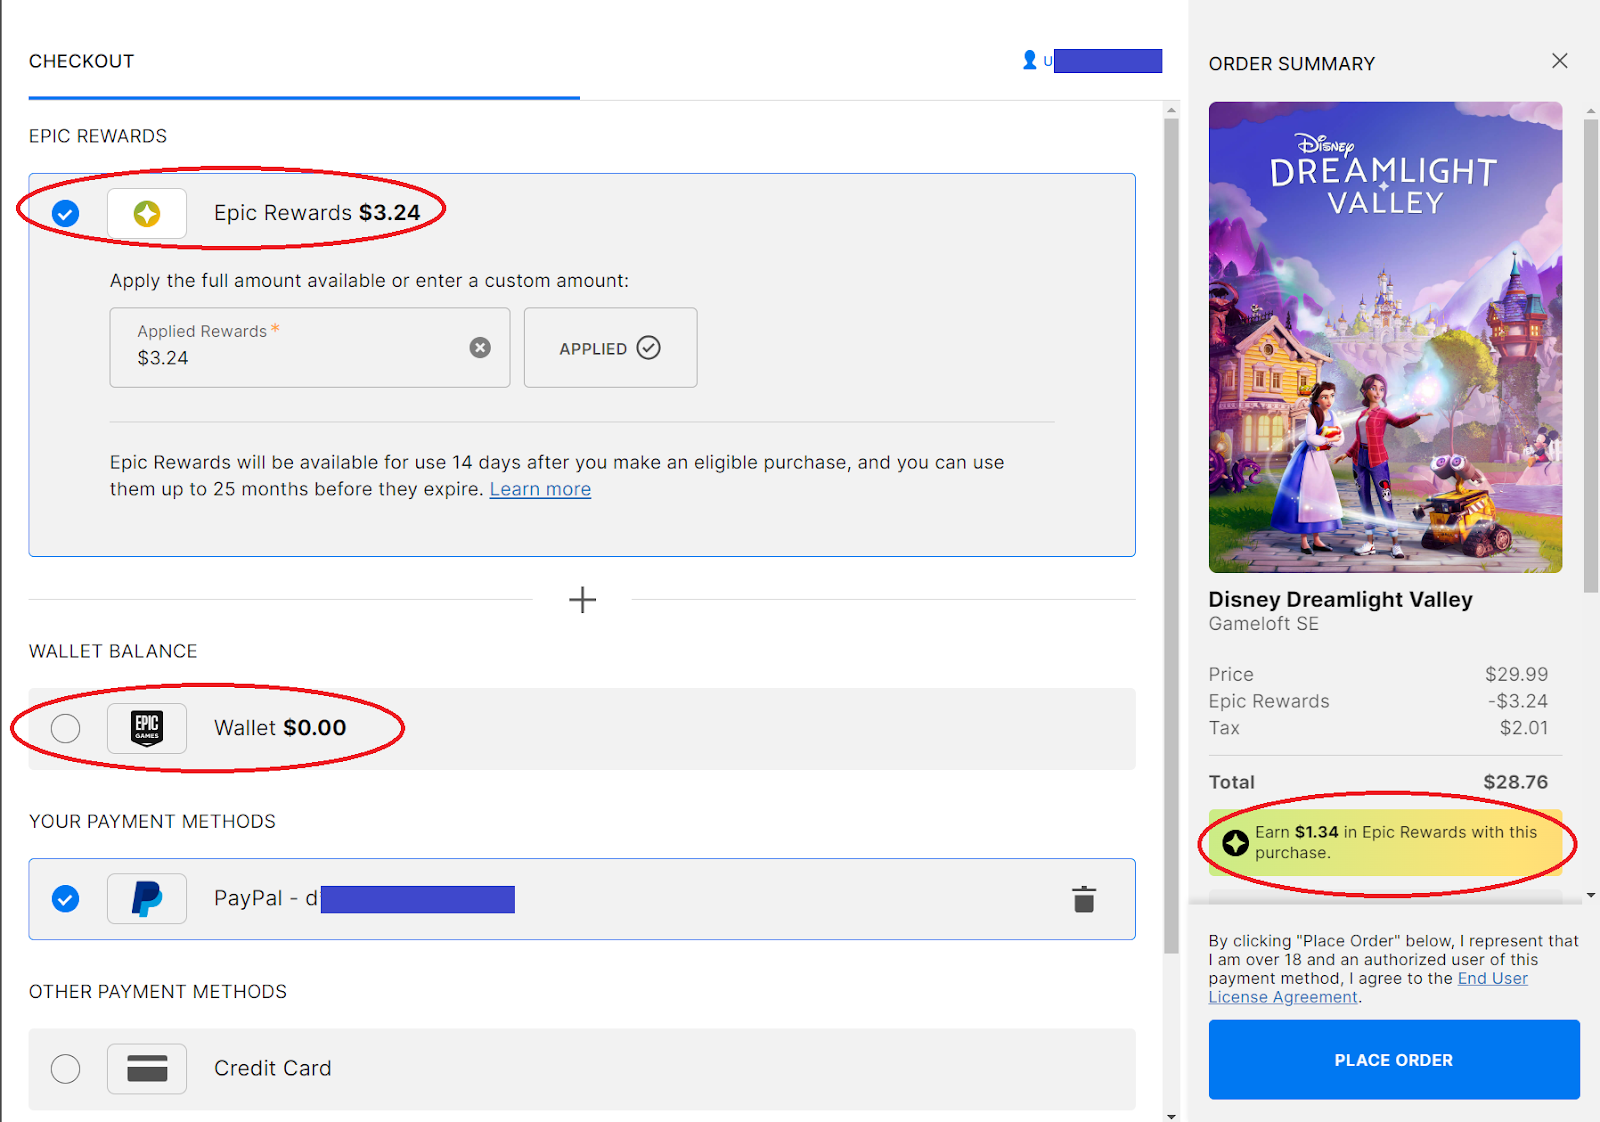This screenshot has width=1600, height=1122.
Task: Select the Wallet balance radio button
Action: tap(66, 728)
